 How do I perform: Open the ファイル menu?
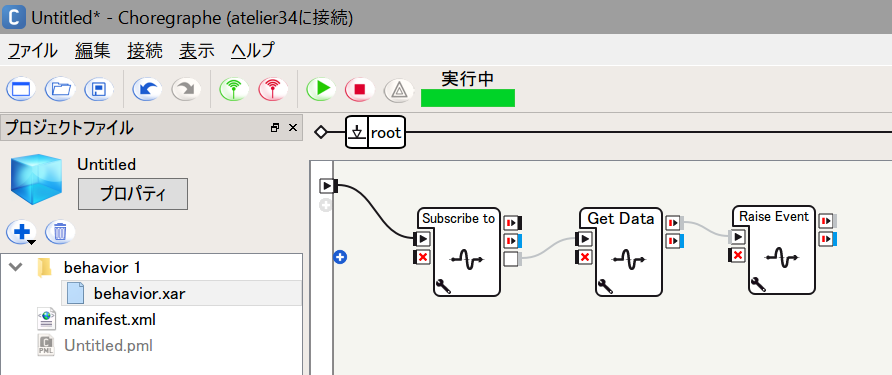pos(32,51)
